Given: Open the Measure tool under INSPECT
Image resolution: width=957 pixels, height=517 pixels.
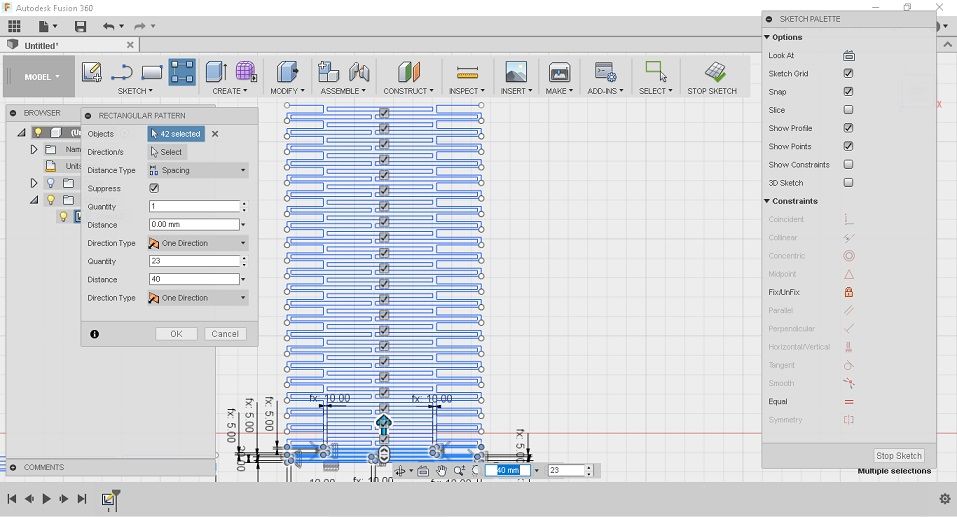Looking at the screenshot, I should tap(467, 73).
